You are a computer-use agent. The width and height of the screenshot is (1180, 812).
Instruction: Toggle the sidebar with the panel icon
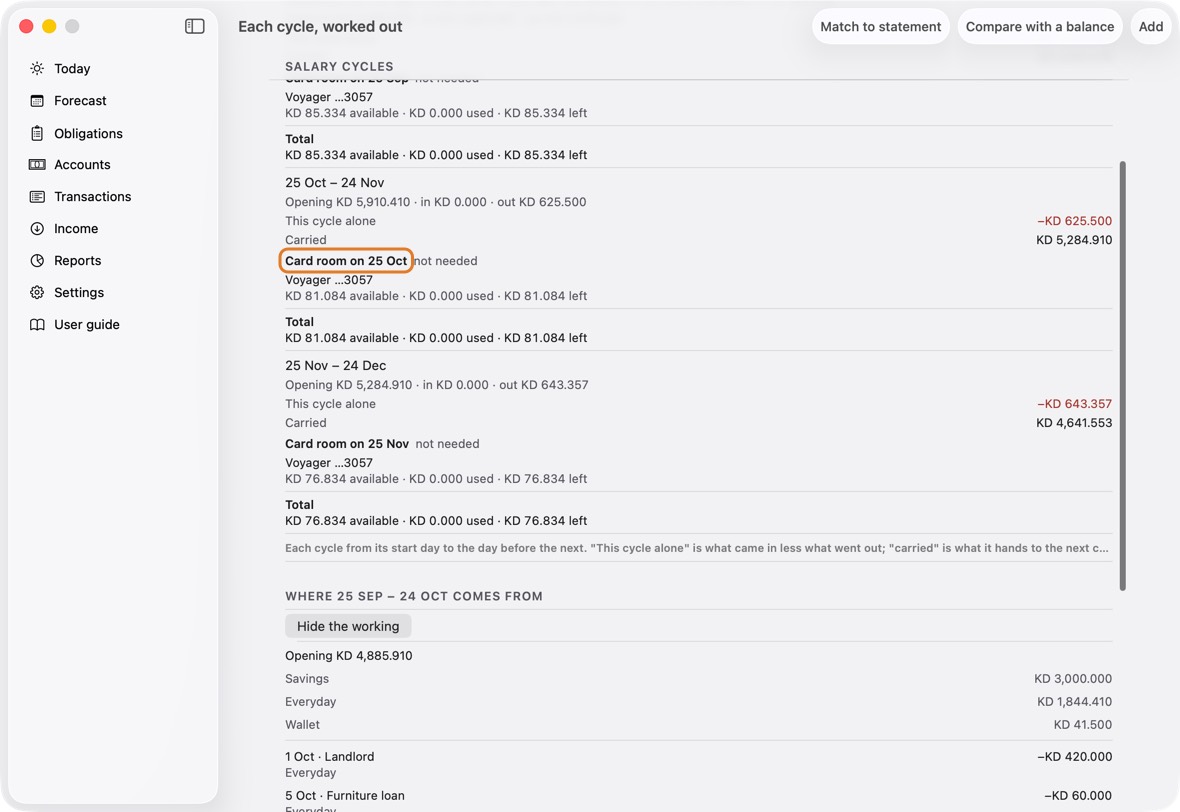coord(194,26)
